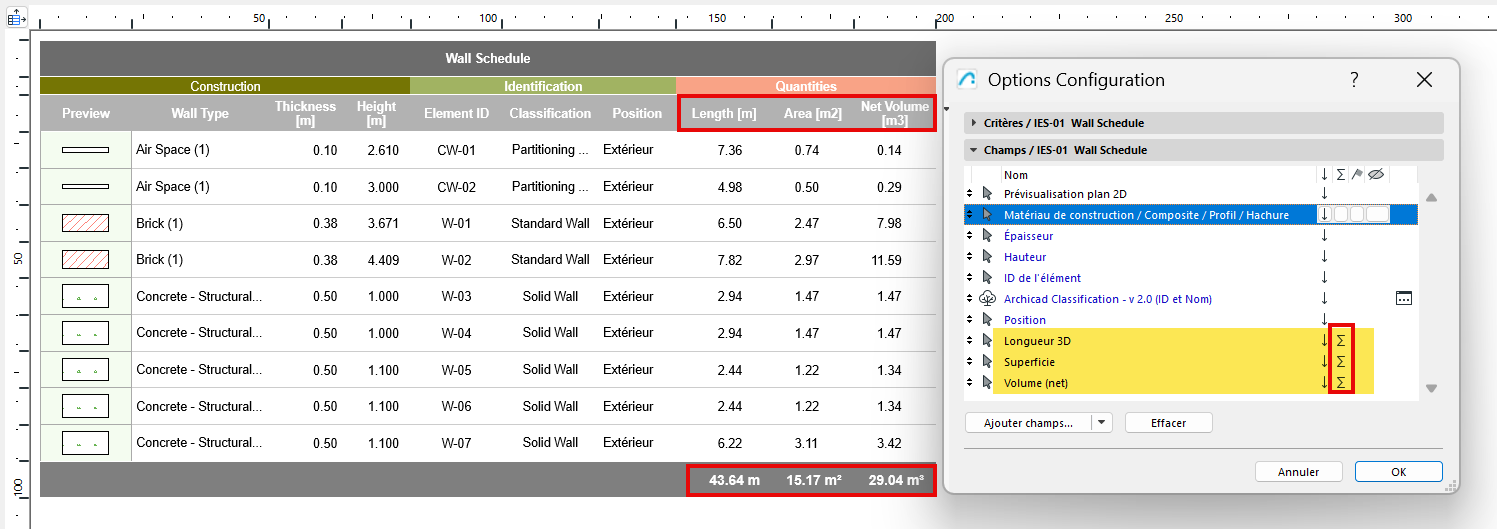Open the Ajouter champs dropdown arrow
The image size is (1497, 529).
(x=1102, y=423)
